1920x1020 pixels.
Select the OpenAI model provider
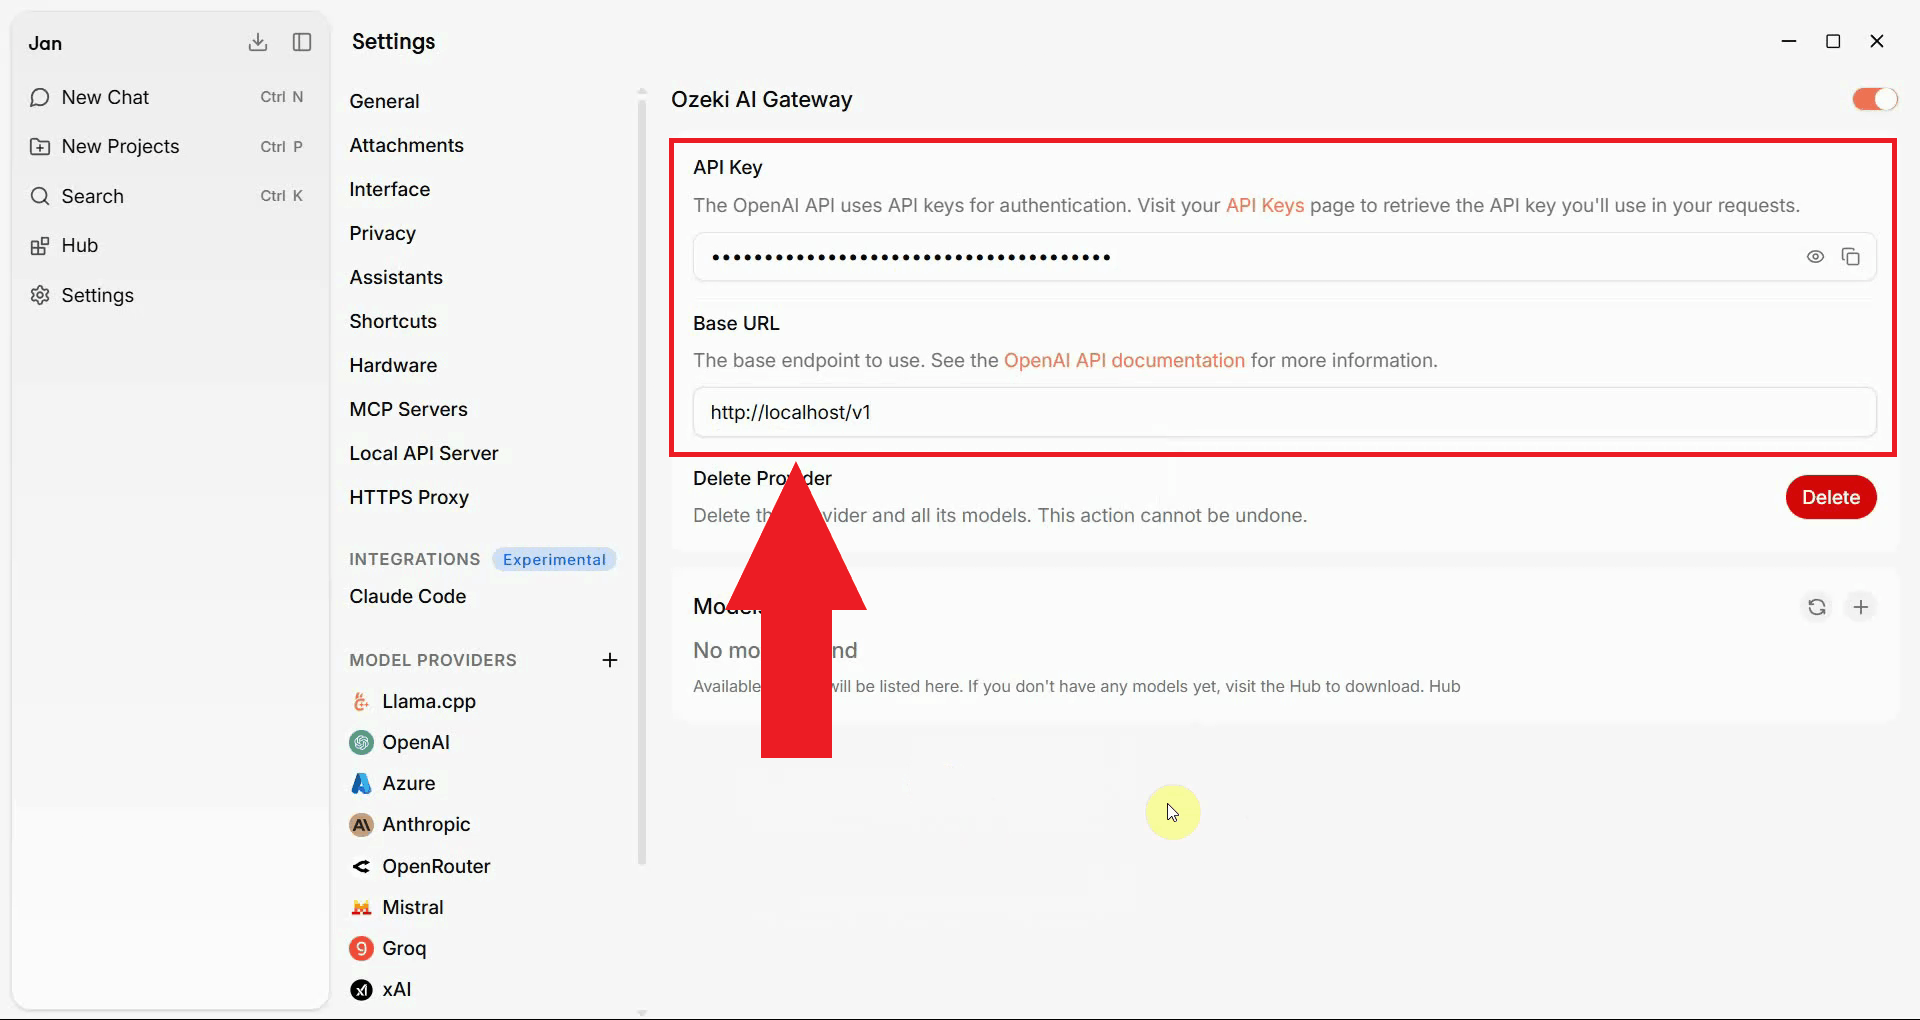[414, 742]
